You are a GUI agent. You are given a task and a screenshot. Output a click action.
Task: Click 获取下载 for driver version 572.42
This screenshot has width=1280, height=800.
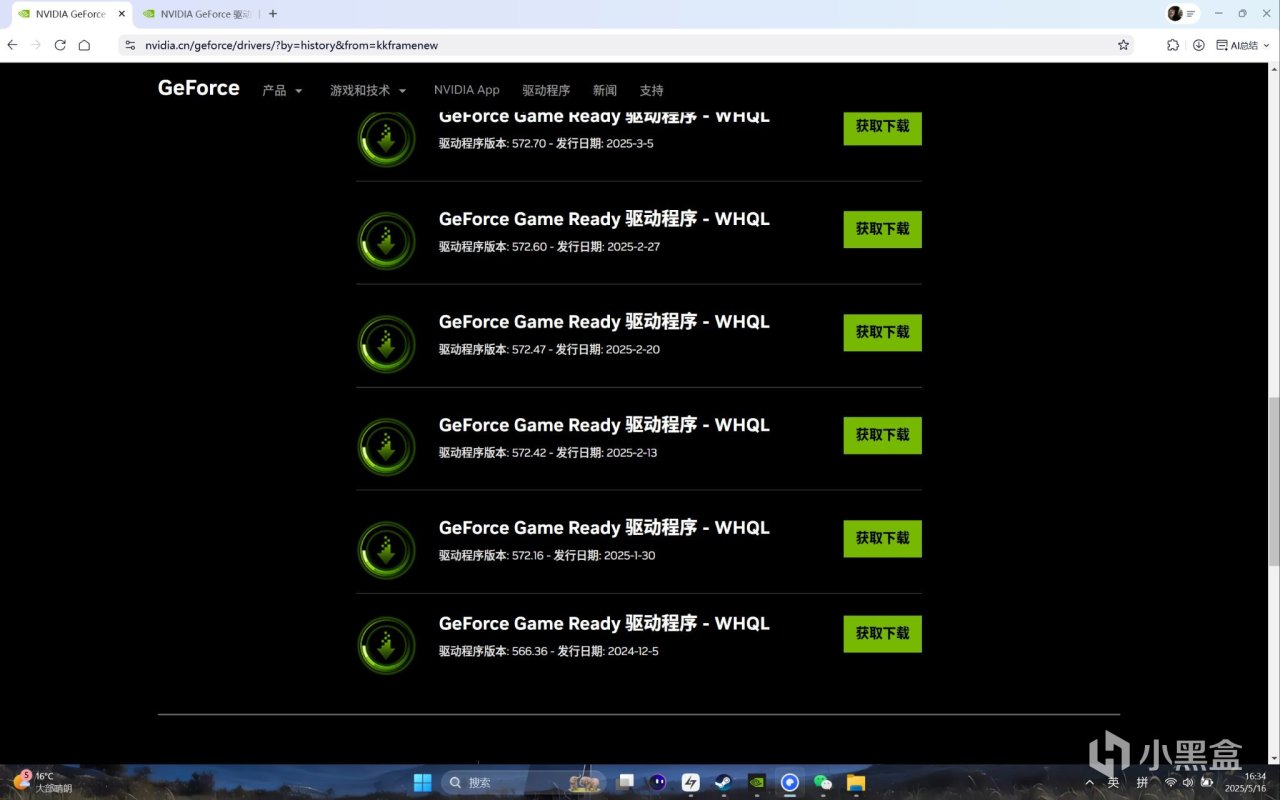883,435
